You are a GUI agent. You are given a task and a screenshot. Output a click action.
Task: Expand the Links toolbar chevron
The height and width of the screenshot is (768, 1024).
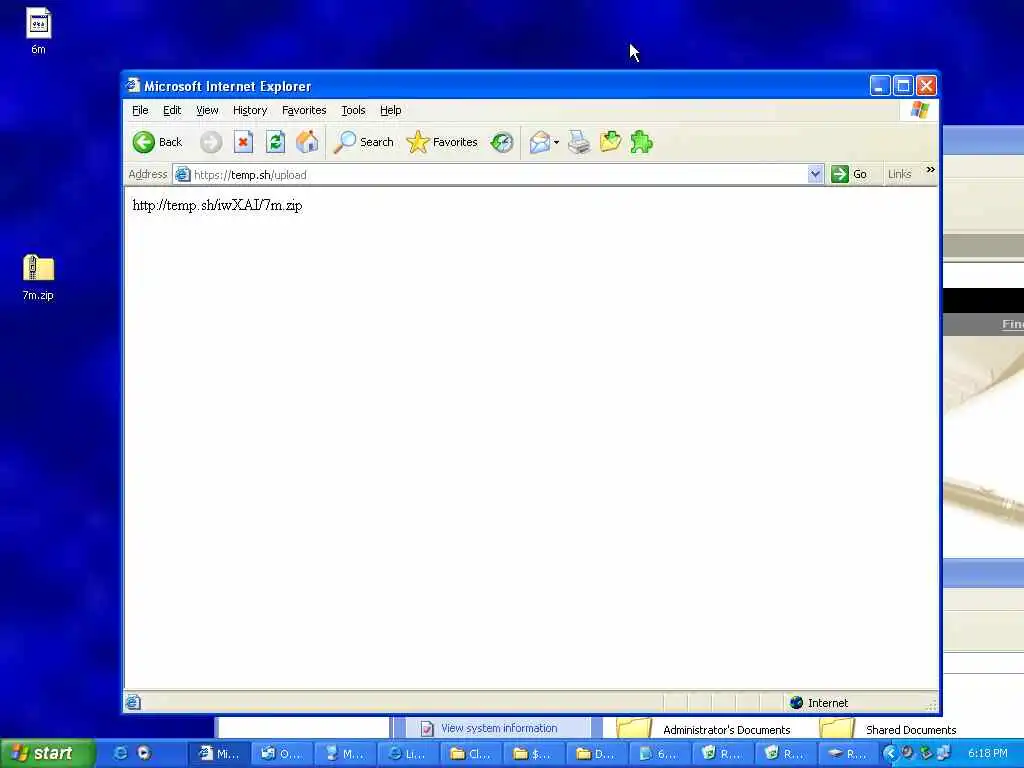pos(930,170)
